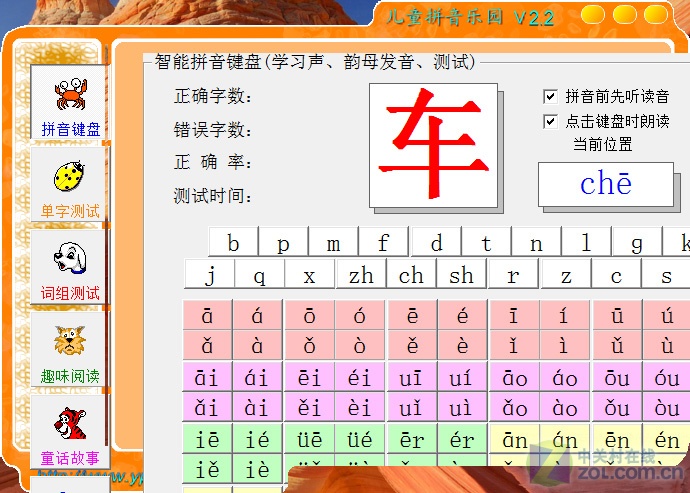The image size is (690, 493).
Task: Select the ě vowel key
Action: pos(412,345)
